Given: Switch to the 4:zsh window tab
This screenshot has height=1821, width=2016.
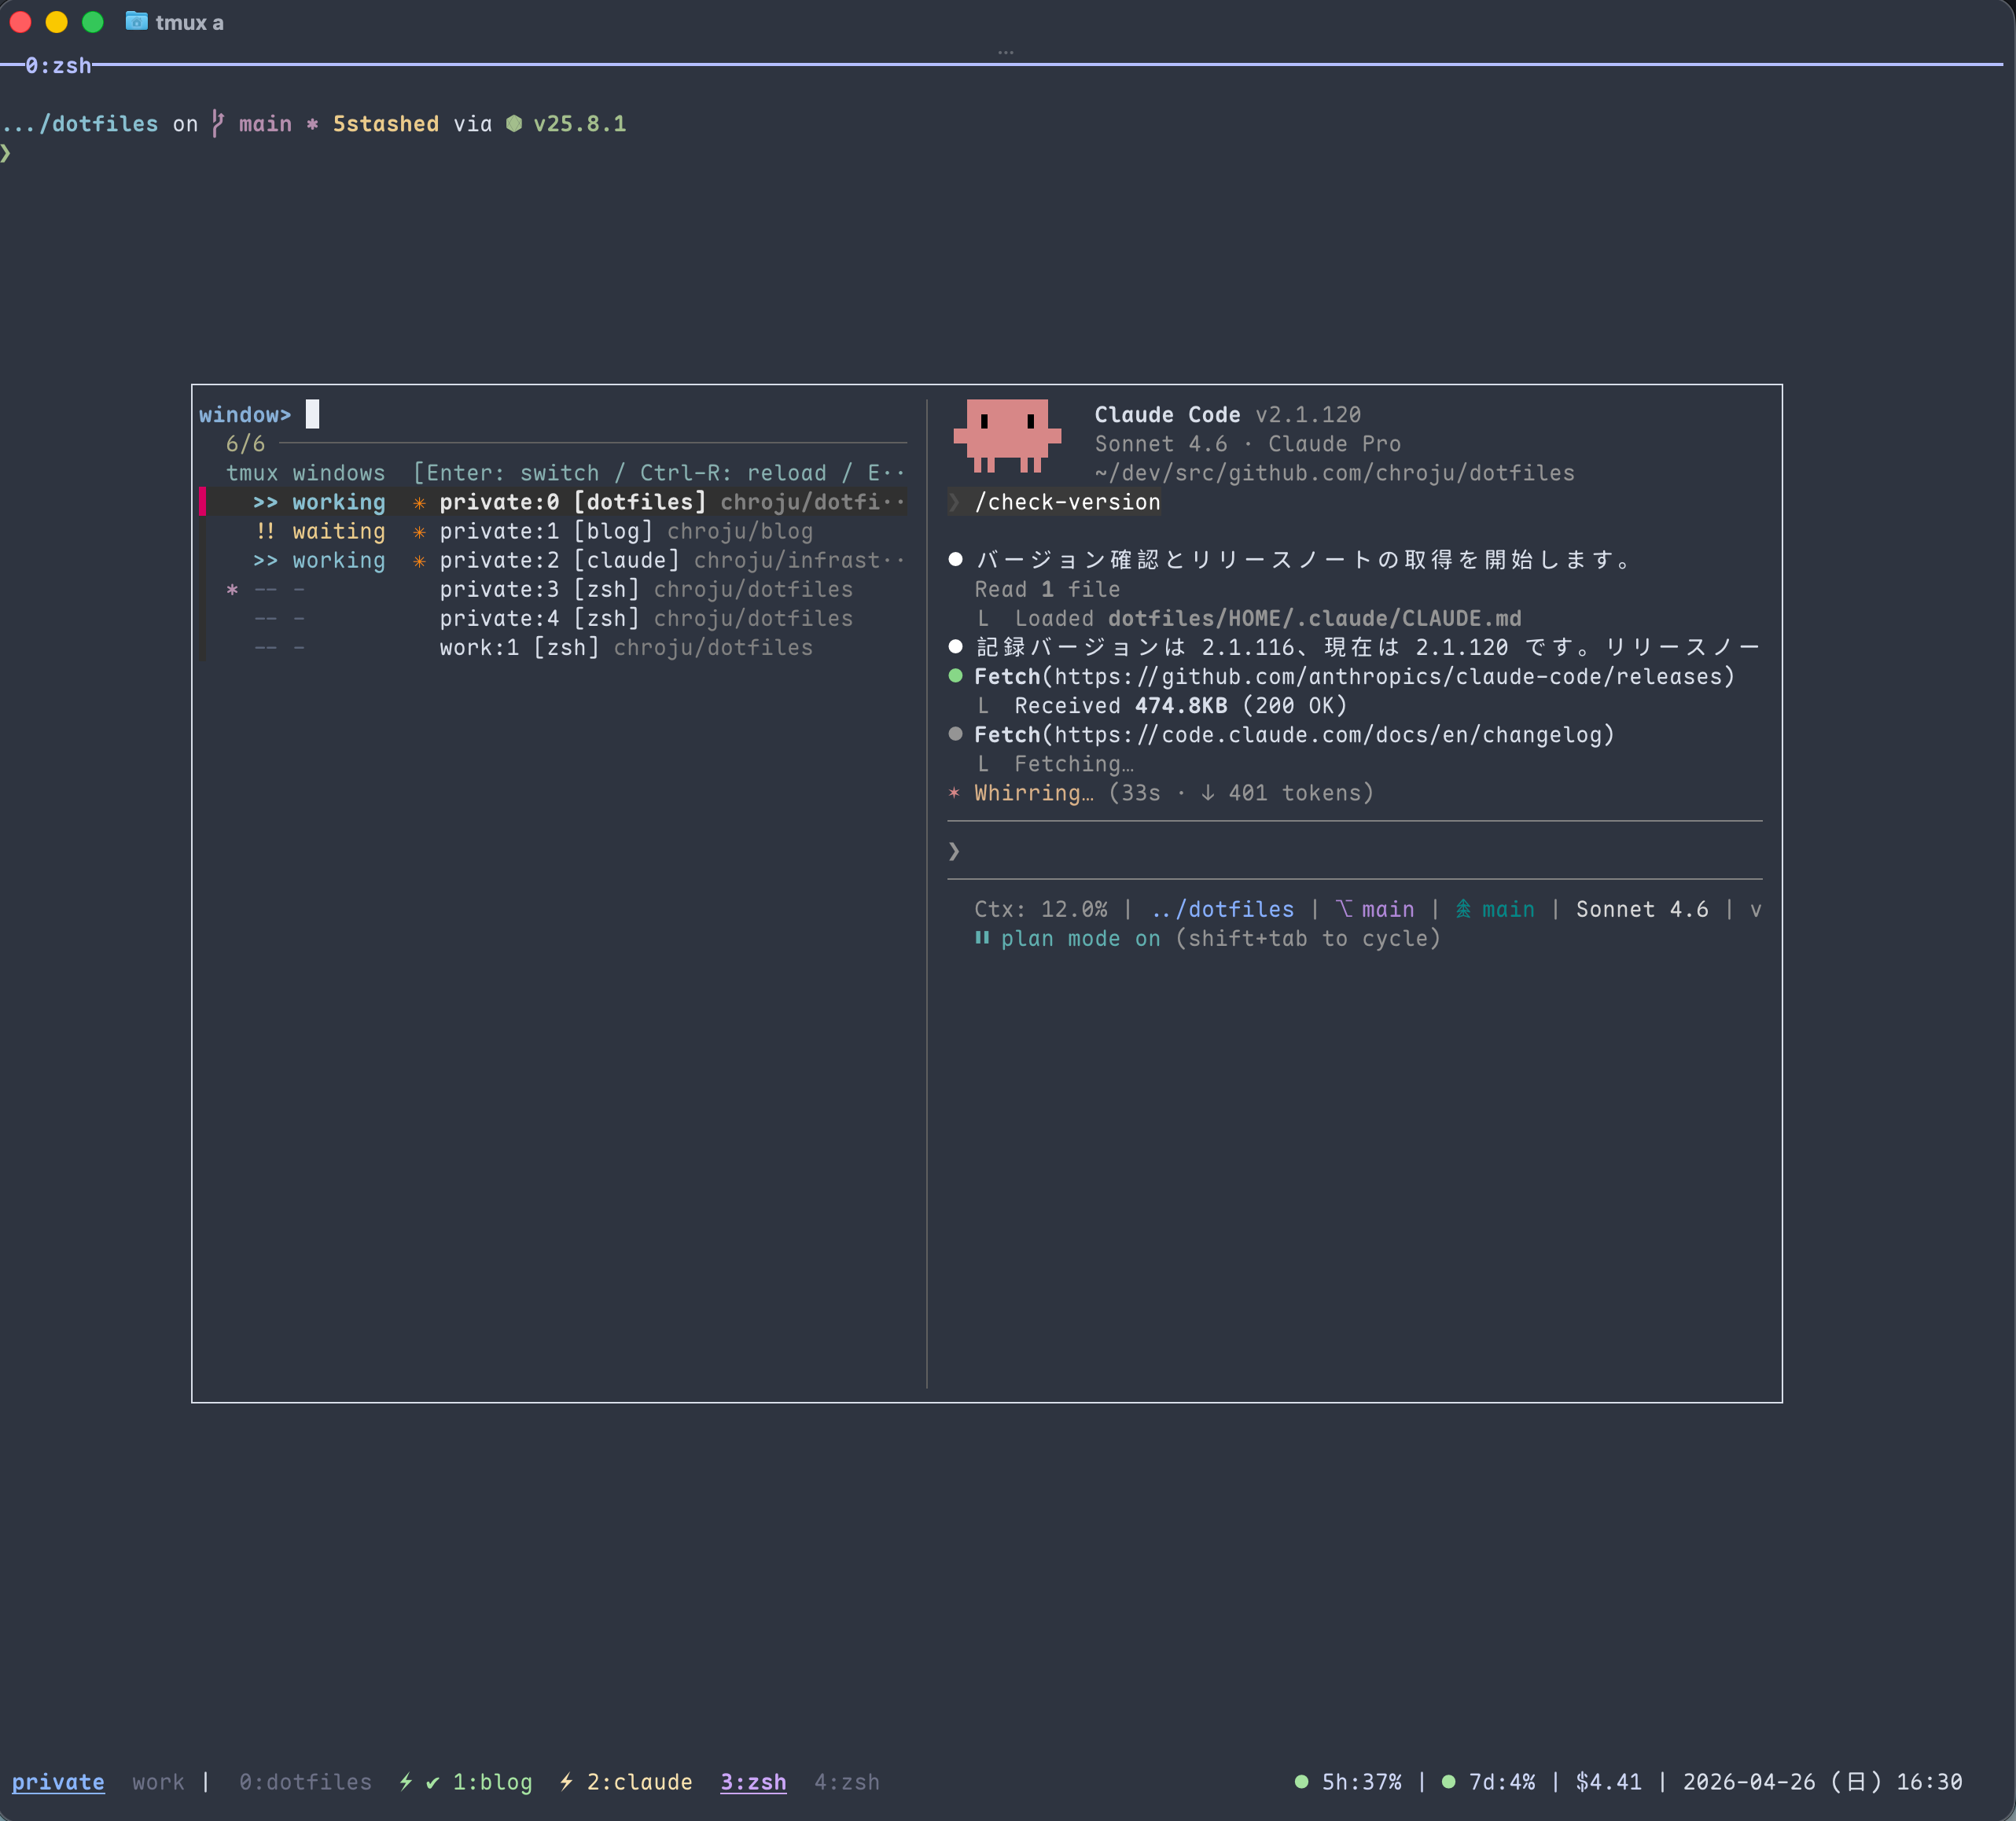Looking at the screenshot, I should [x=847, y=1782].
